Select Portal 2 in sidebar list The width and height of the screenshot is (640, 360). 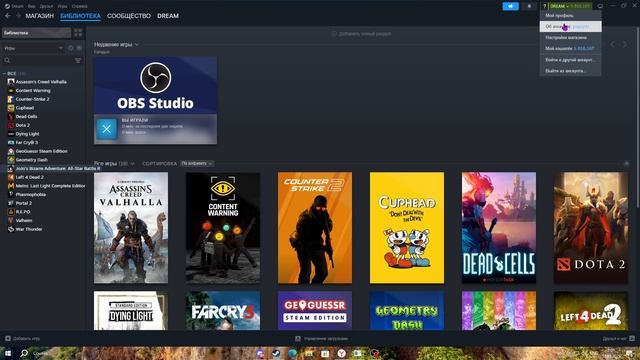coord(24,203)
